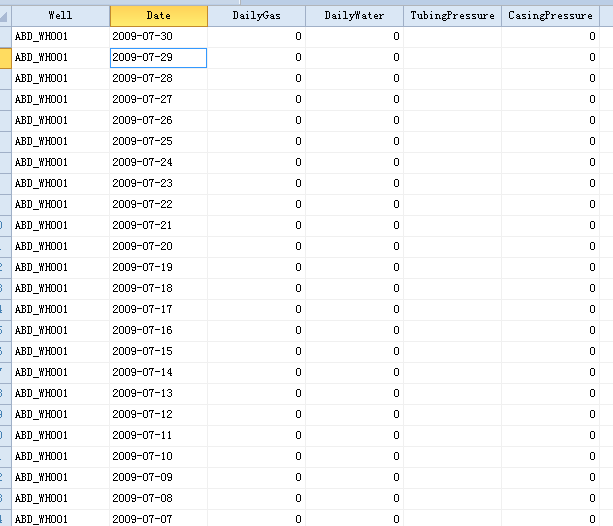Select the CasingPressure column header
This screenshot has height=526, width=613.
tap(550, 16)
